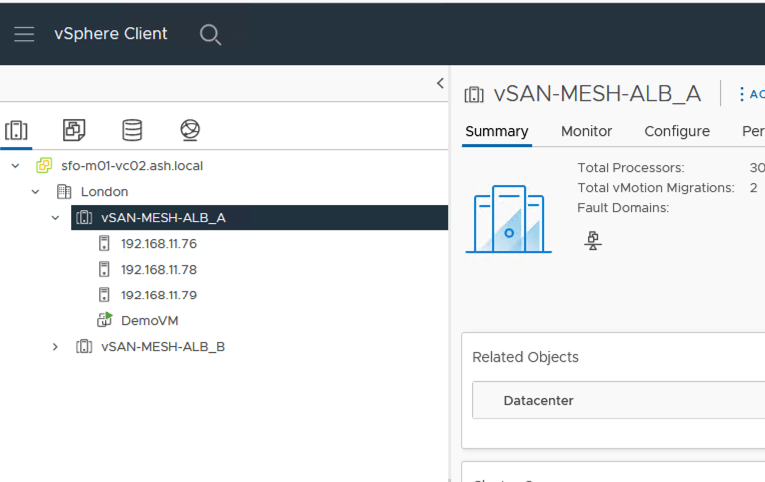Image resolution: width=765 pixels, height=482 pixels.
Task: Select vSAN-MESH-ALB_A cluster in tree
Action: coord(163,218)
